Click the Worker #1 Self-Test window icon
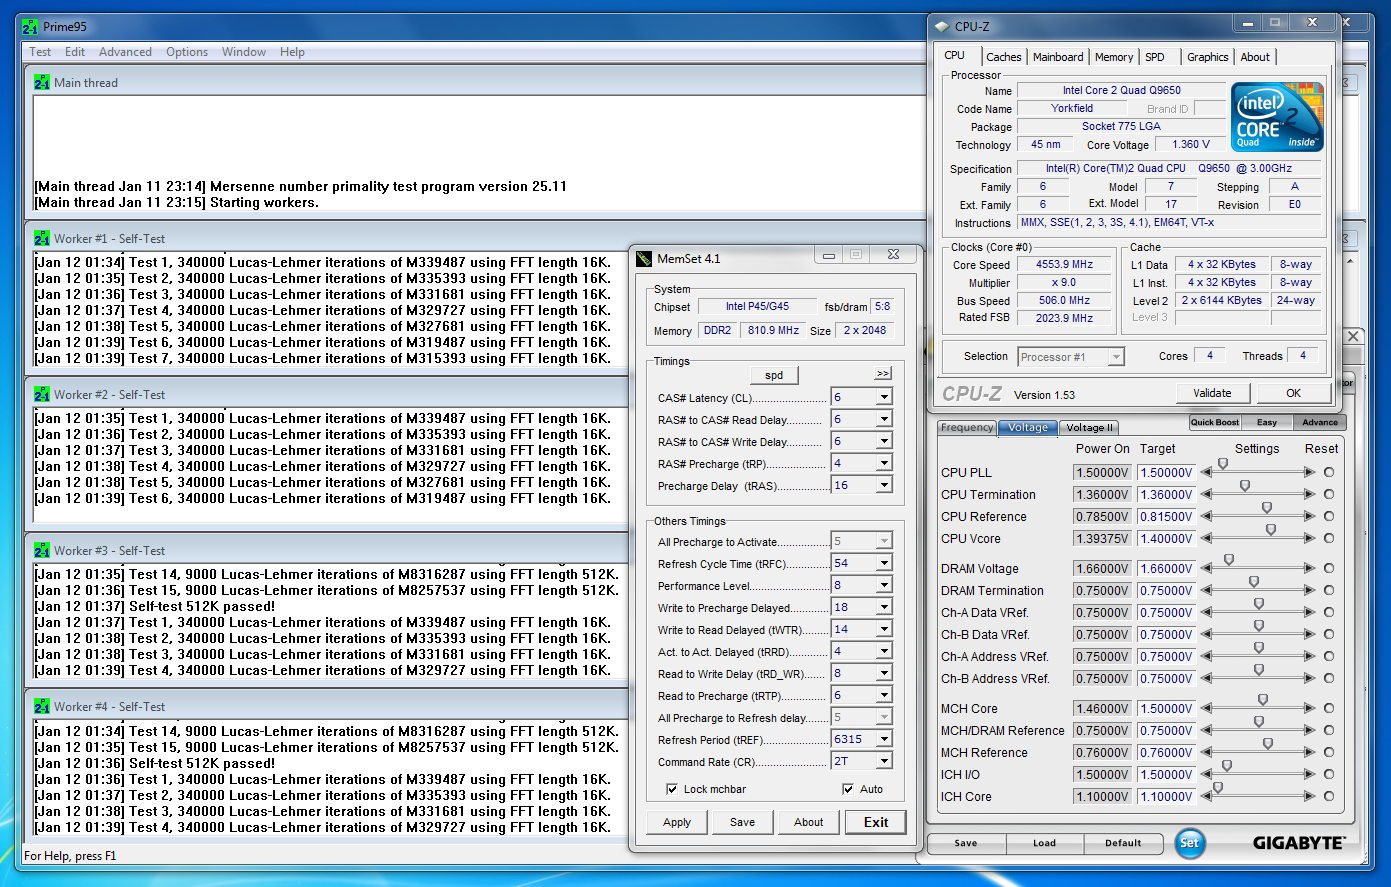 point(42,238)
